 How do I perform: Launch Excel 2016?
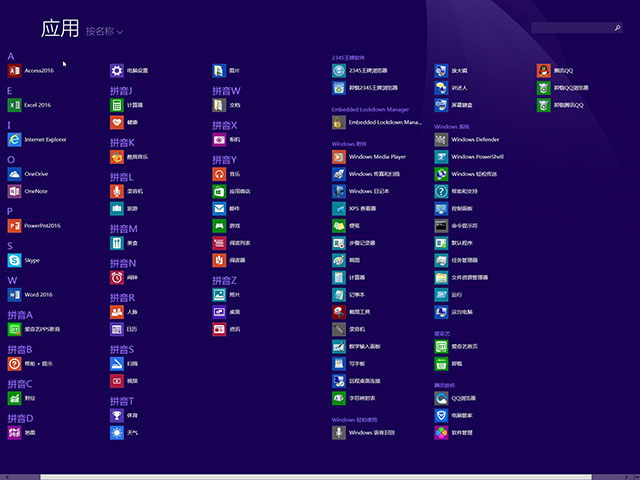tap(29, 105)
